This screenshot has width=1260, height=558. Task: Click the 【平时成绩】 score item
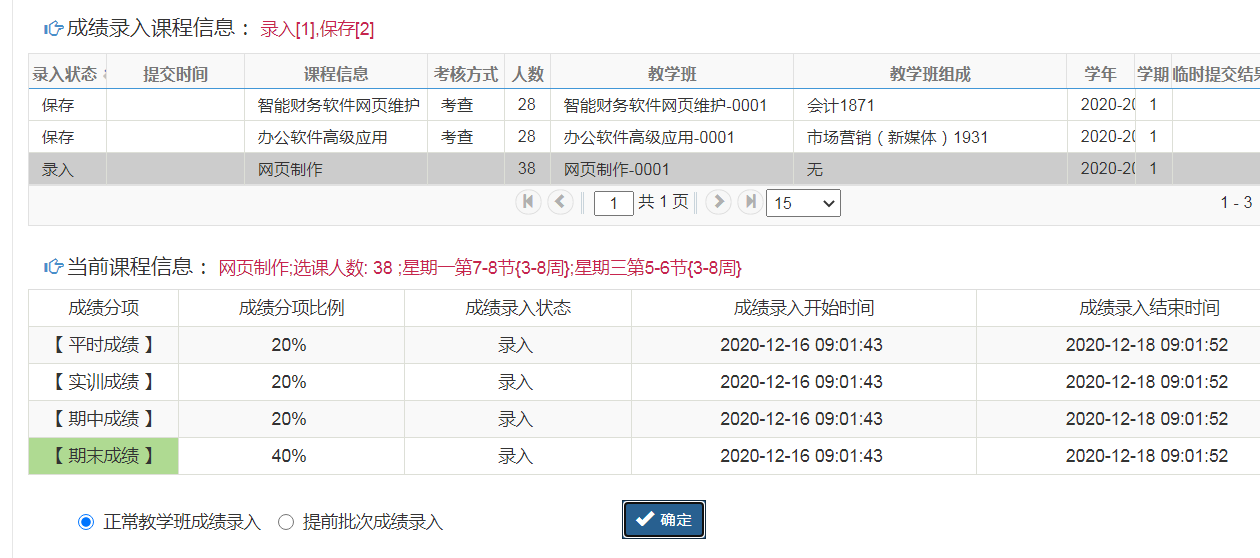pyautogui.click(x=103, y=345)
